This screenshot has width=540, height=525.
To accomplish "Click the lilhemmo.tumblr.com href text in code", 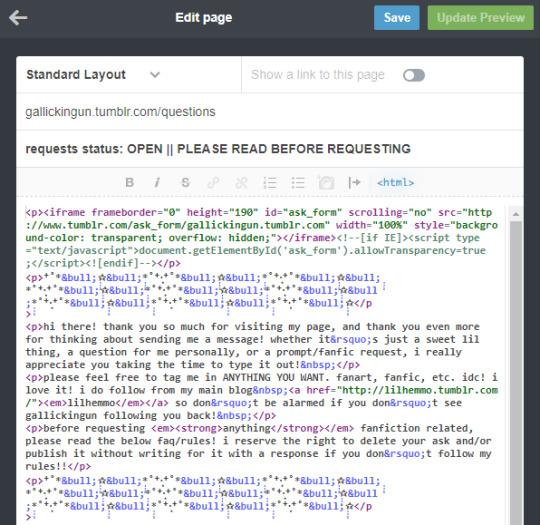I will pos(420,390).
